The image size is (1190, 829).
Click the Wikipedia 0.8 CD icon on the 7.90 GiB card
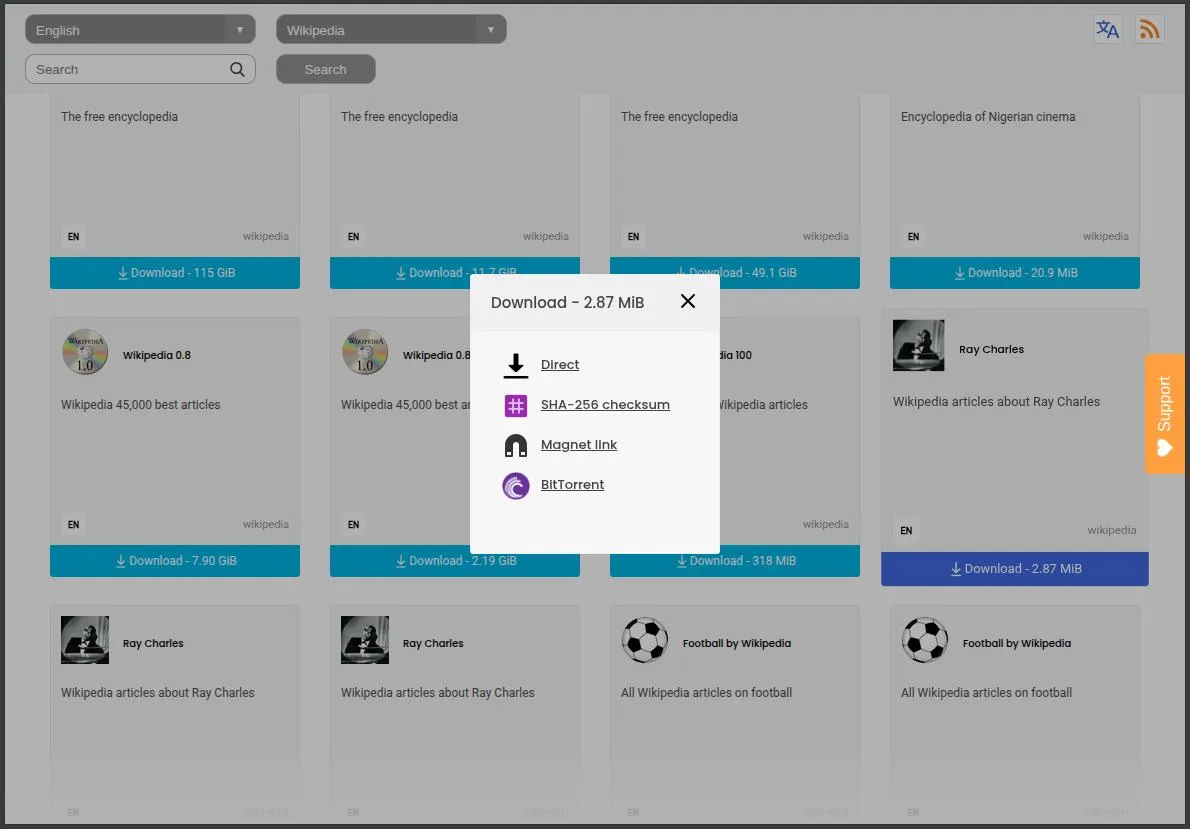(x=85, y=351)
